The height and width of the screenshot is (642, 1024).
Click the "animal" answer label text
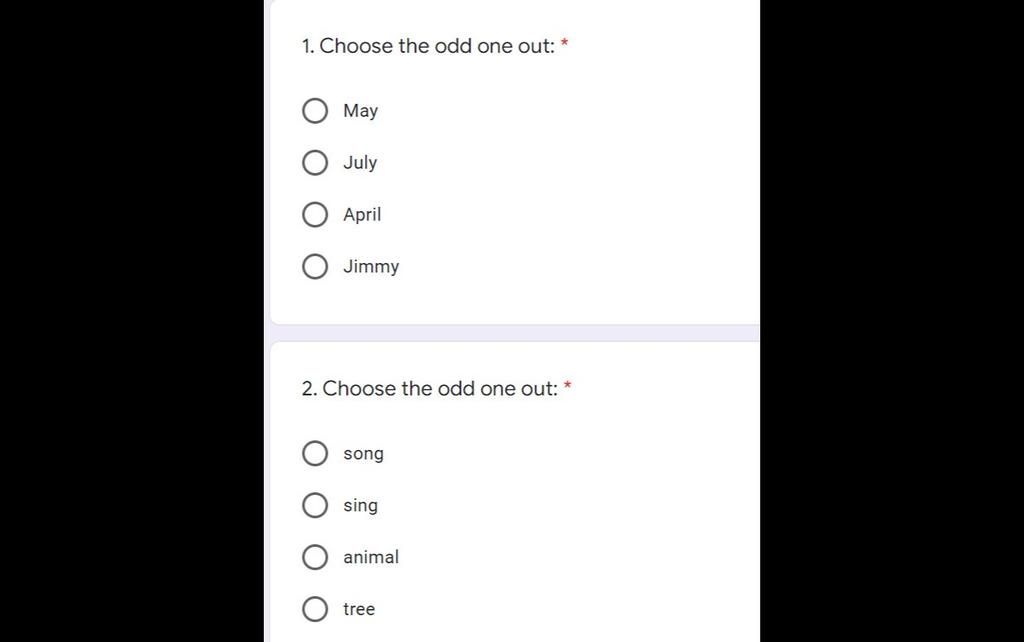click(x=371, y=557)
